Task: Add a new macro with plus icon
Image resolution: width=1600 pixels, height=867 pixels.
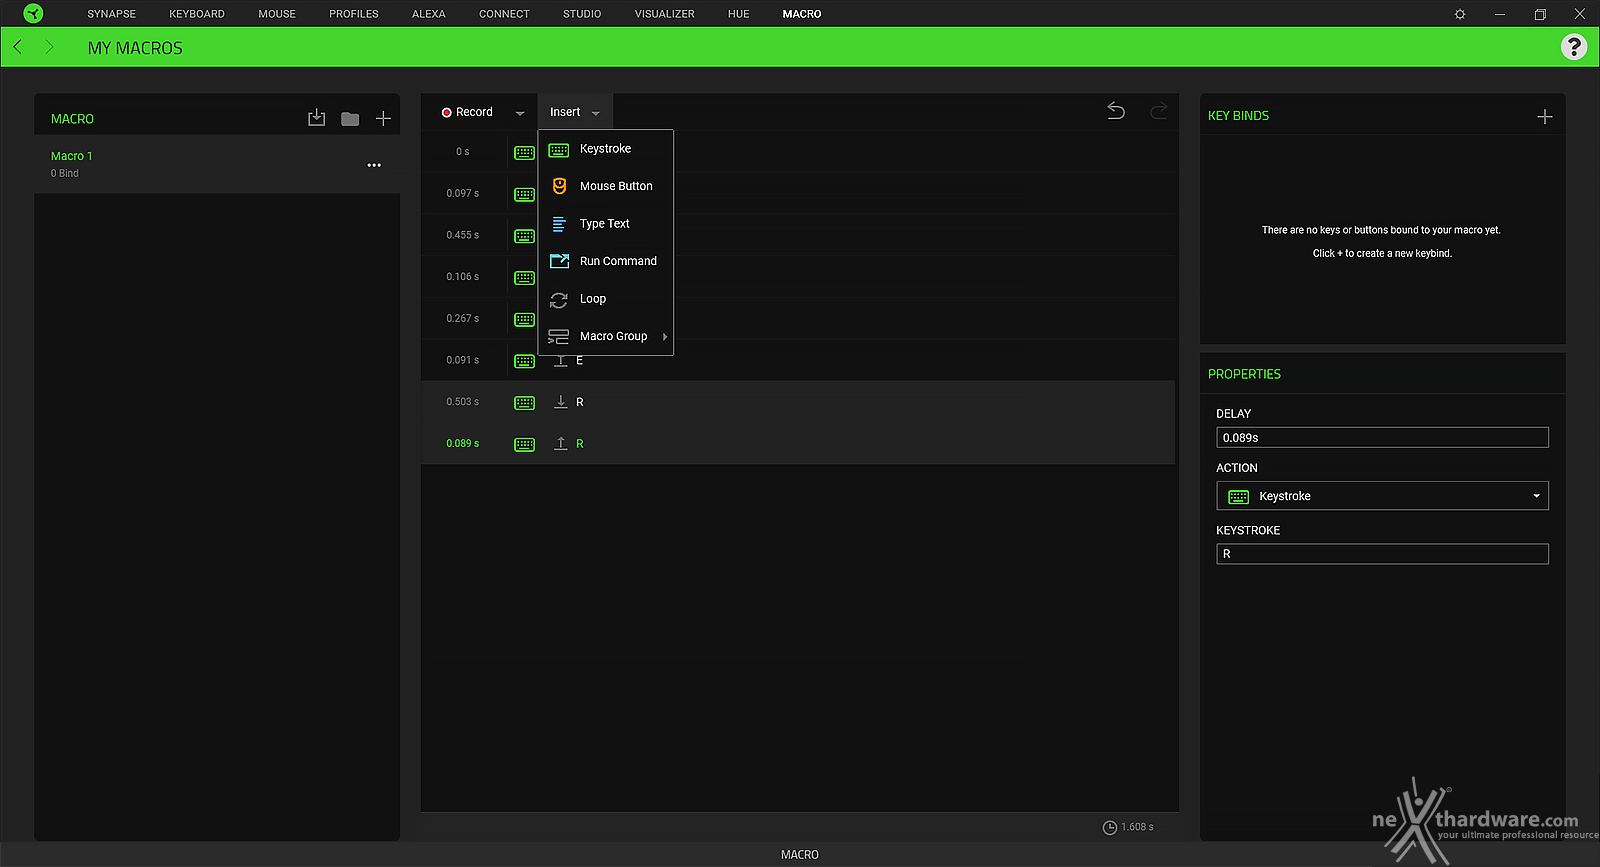Action: click(383, 118)
